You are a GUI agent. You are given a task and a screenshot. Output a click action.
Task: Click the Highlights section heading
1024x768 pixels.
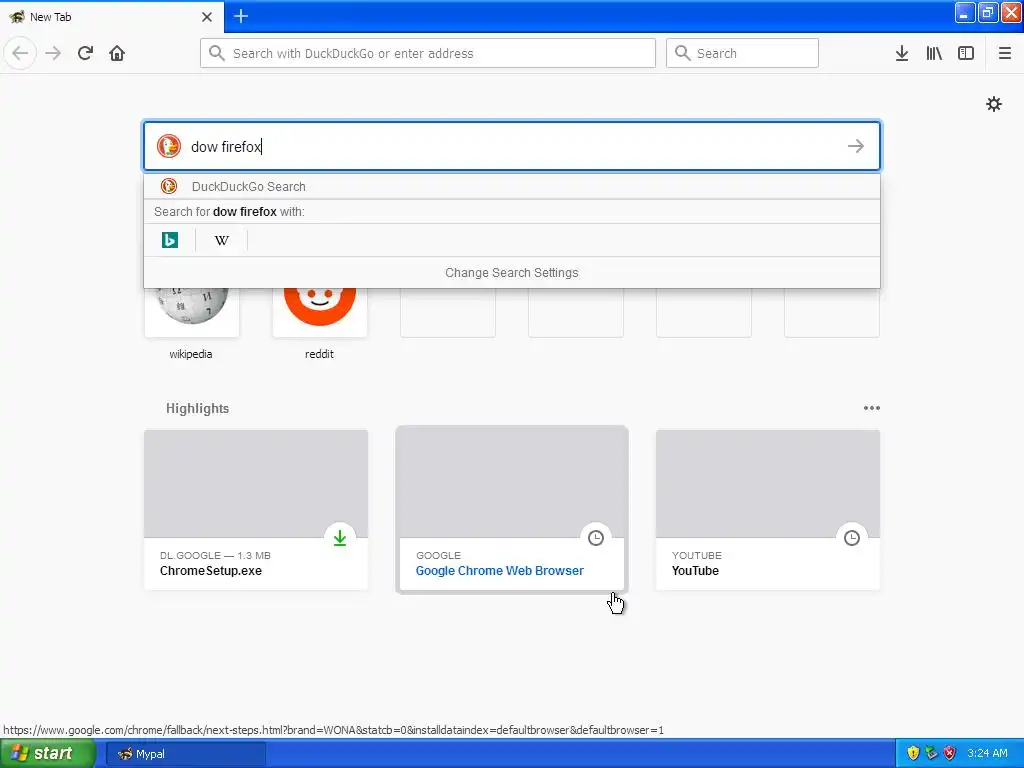(197, 408)
